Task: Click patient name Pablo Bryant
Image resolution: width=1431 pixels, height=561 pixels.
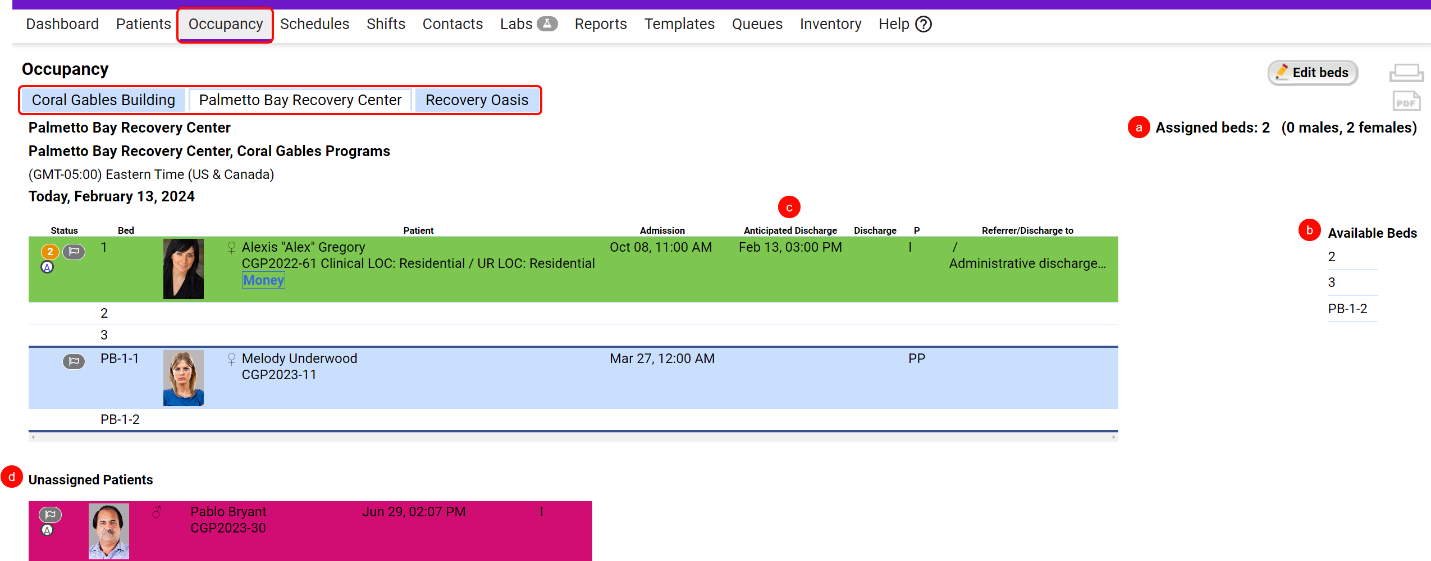Action: point(228,512)
